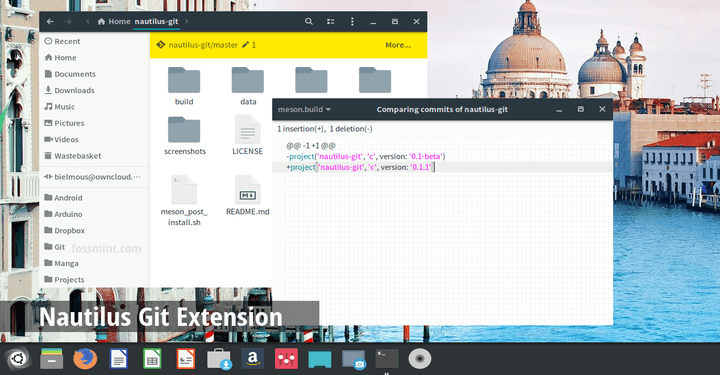Launch Firefox from the dock
Screen dimensions: 720x375
[x=85, y=358]
